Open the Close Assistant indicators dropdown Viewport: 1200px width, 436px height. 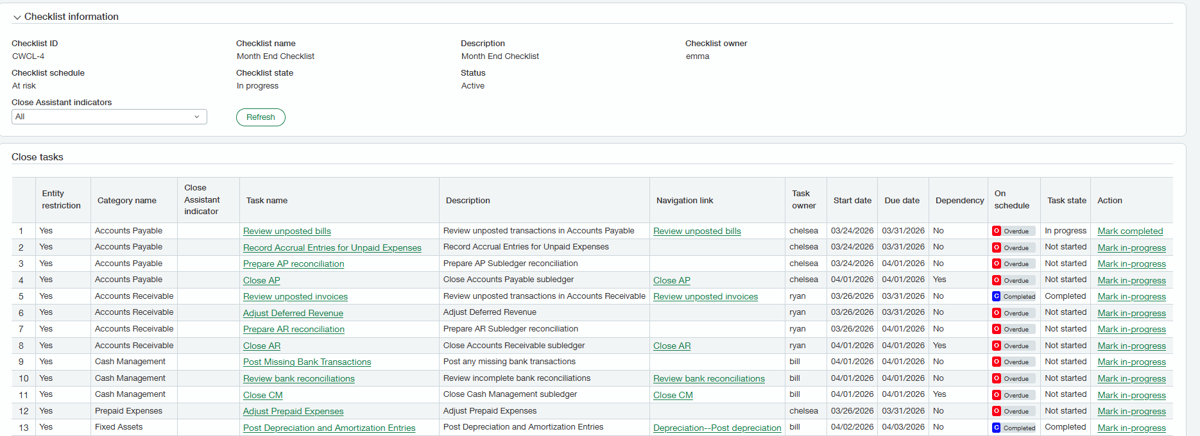pos(109,117)
